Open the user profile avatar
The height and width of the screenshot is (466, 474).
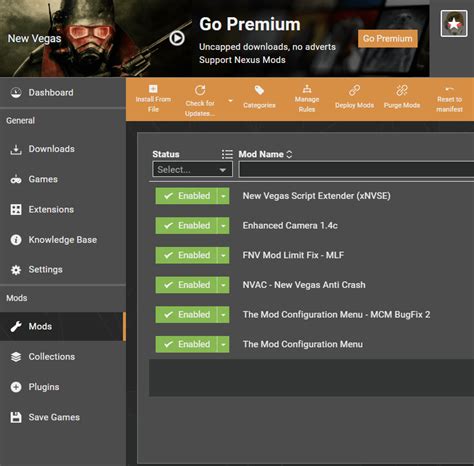pyautogui.click(x=454, y=23)
